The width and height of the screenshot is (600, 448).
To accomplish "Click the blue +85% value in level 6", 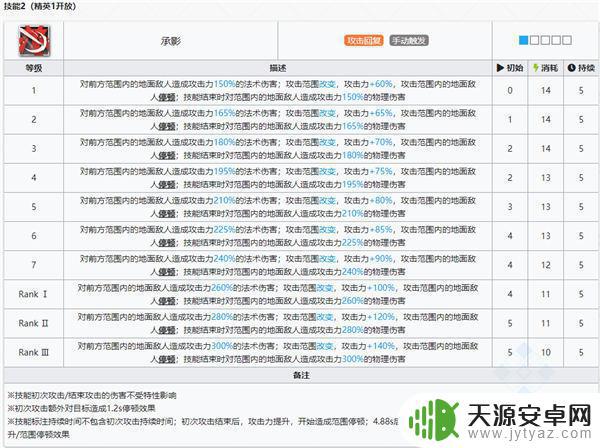I will tap(381, 230).
